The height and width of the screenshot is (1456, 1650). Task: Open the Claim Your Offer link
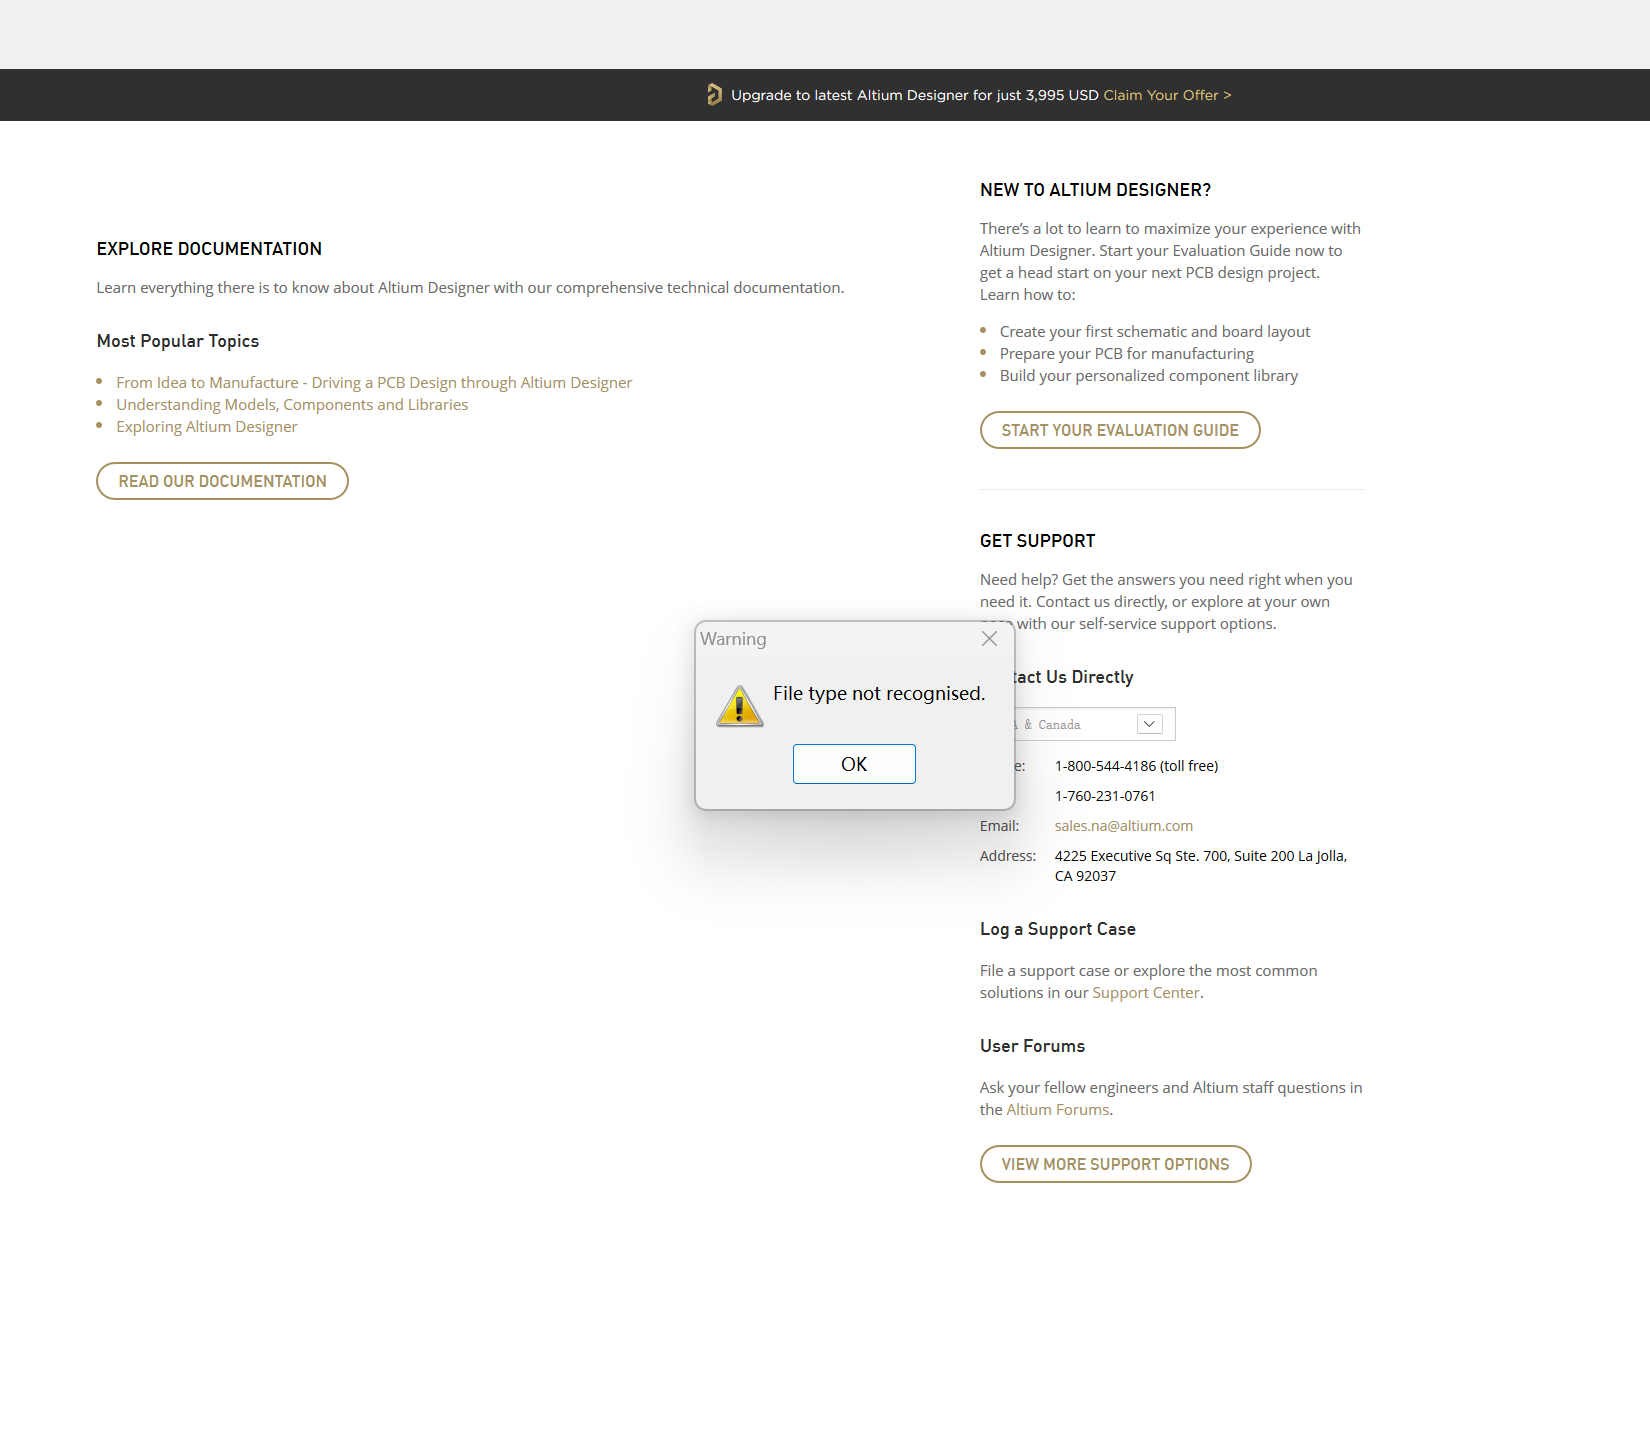click(1167, 95)
